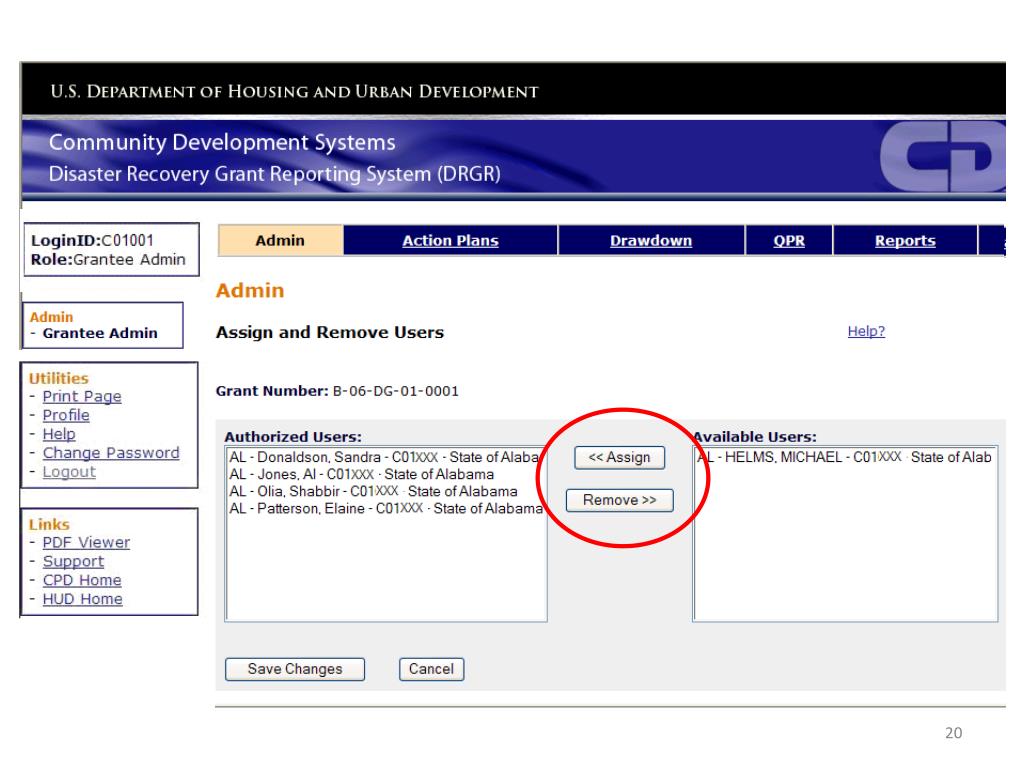1024x768 pixels.
Task: Click the Remove >> button
Action: click(x=619, y=500)
